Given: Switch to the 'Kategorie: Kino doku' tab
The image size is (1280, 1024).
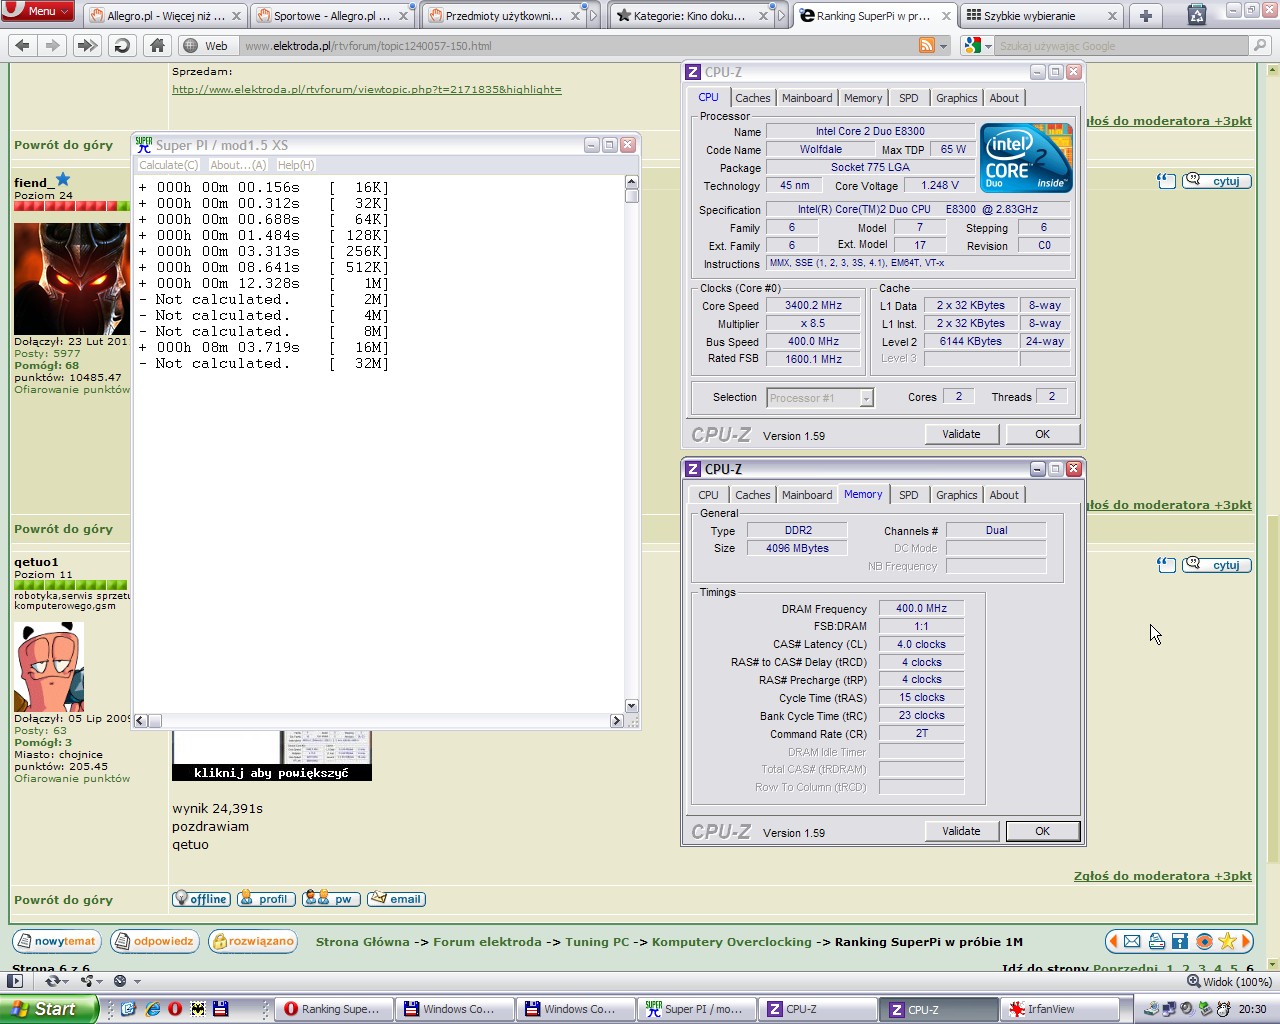Looking at the screenshot, I should 693,16.
